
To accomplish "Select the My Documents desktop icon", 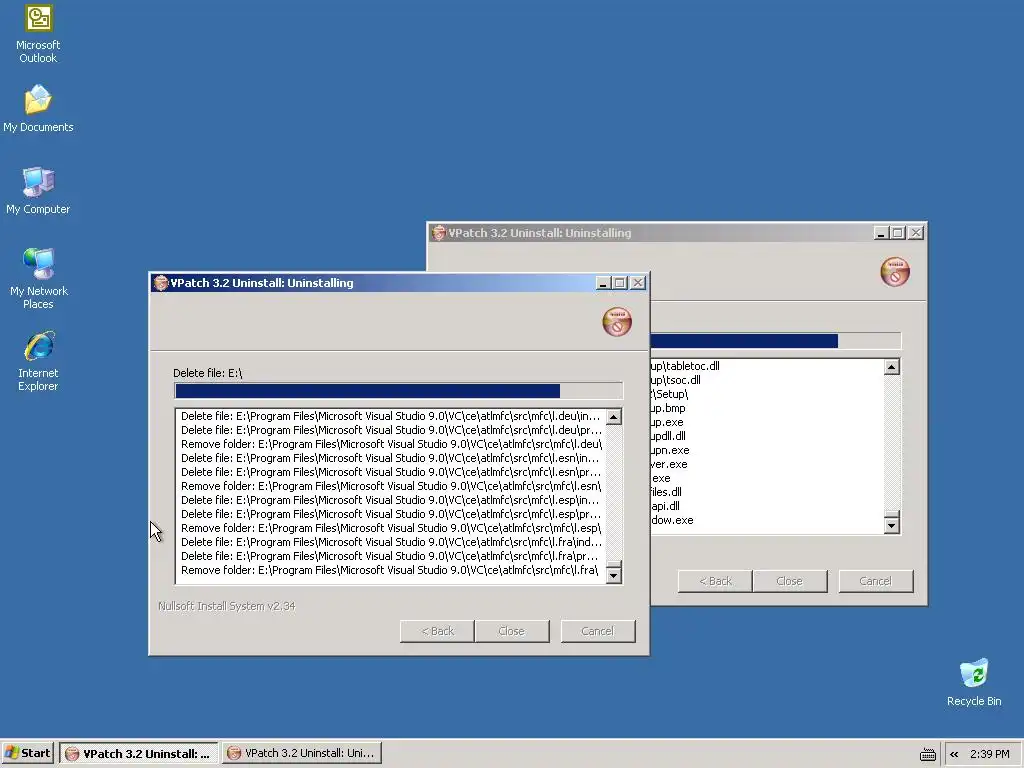I will (38, 108).
